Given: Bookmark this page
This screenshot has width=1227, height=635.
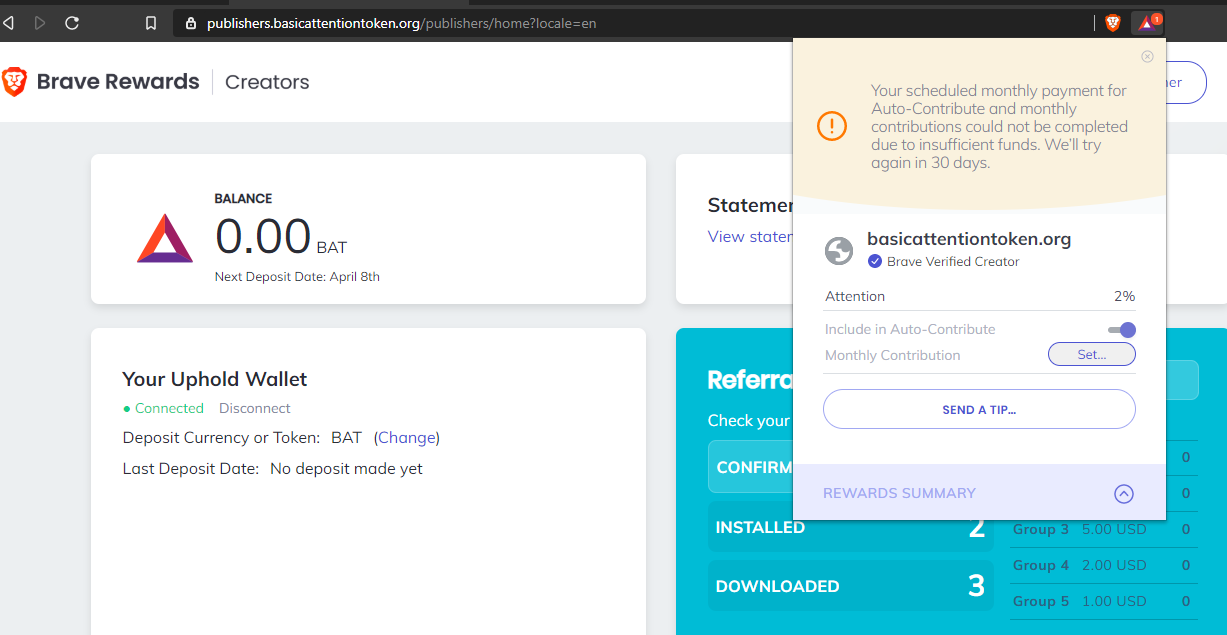Looking at the screenshot, I should click(151, 22).
